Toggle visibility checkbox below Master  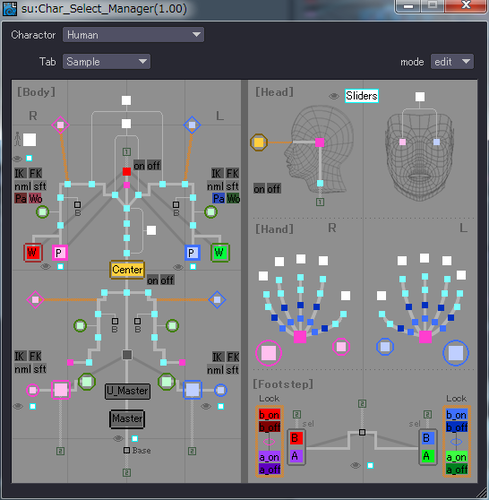(135, 438)
